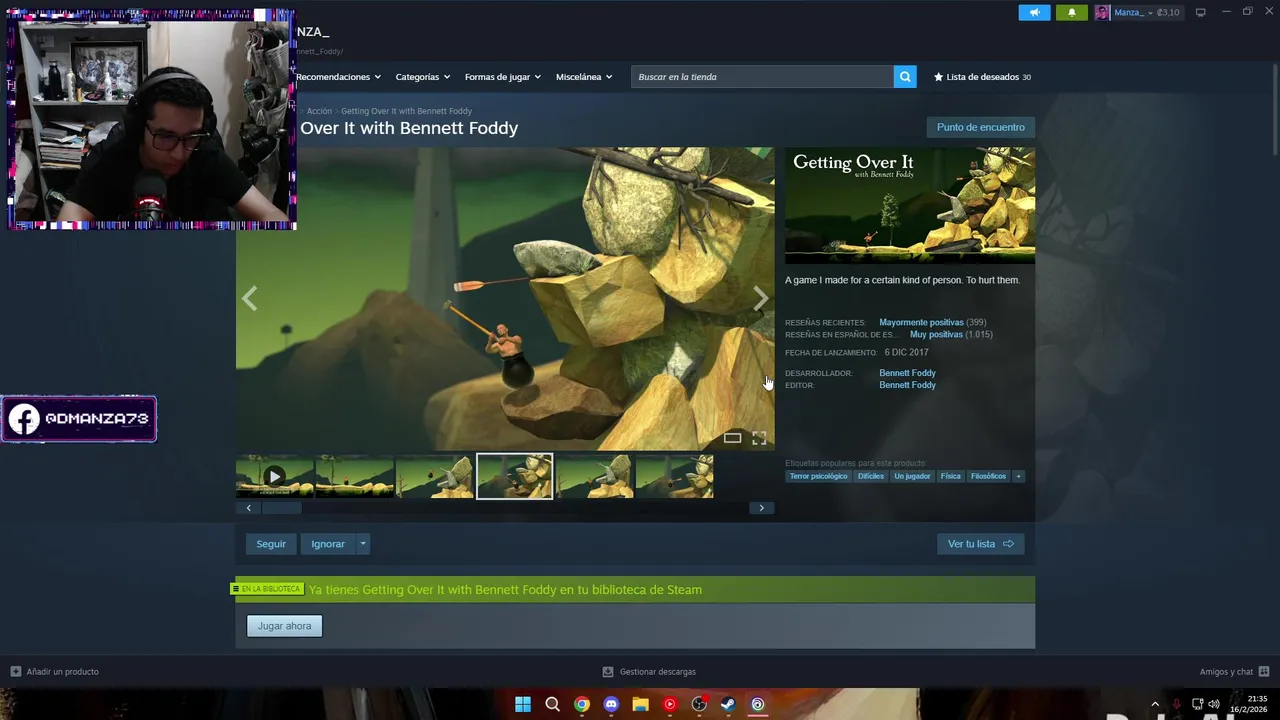Open the Steam announcements megaphone icon
The height and width of the screenshot is (720, 1280).
[x=1034, y=12]
